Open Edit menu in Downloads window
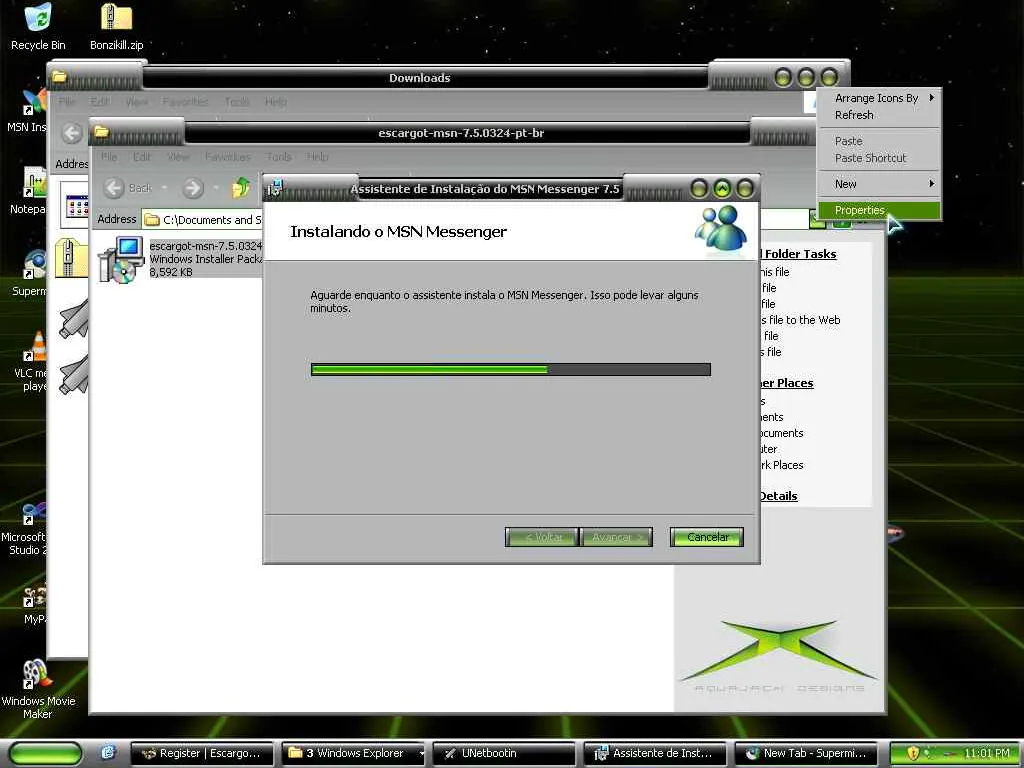Viewport: 1024px width, 768px height. [99, 102]
